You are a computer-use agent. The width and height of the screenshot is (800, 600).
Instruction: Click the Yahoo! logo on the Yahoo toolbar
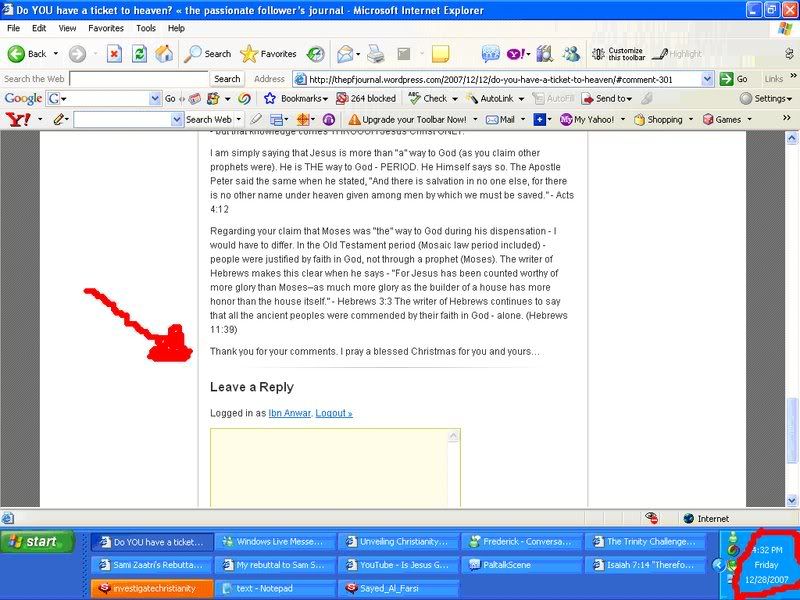18,120
